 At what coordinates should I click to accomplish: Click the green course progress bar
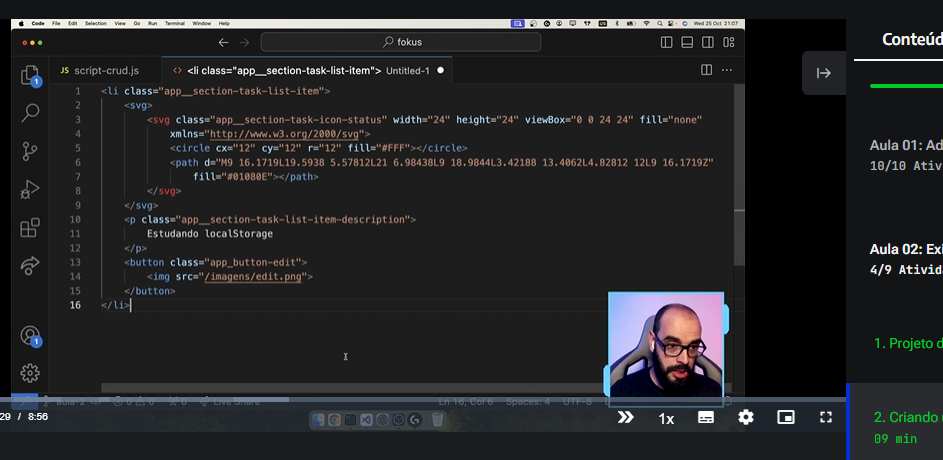coord(906,86)
